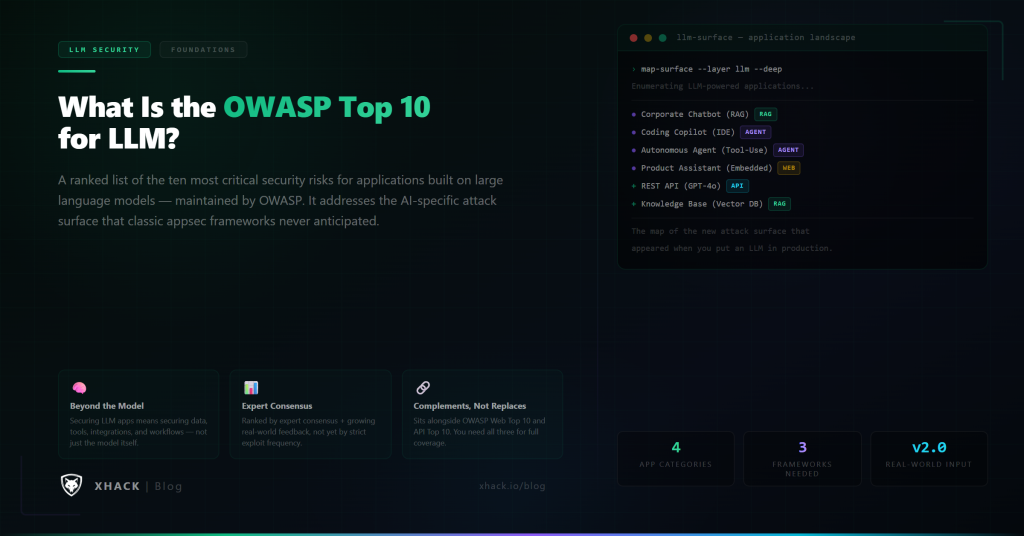Click the Enumerating LLM-powered applications line
This screenshot has width=1024, height=536.
pos(722,86)
